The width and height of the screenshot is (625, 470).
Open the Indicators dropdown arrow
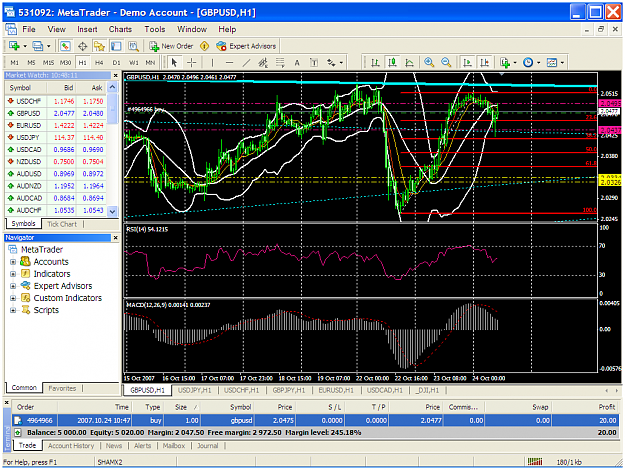[x=515, y=63]
